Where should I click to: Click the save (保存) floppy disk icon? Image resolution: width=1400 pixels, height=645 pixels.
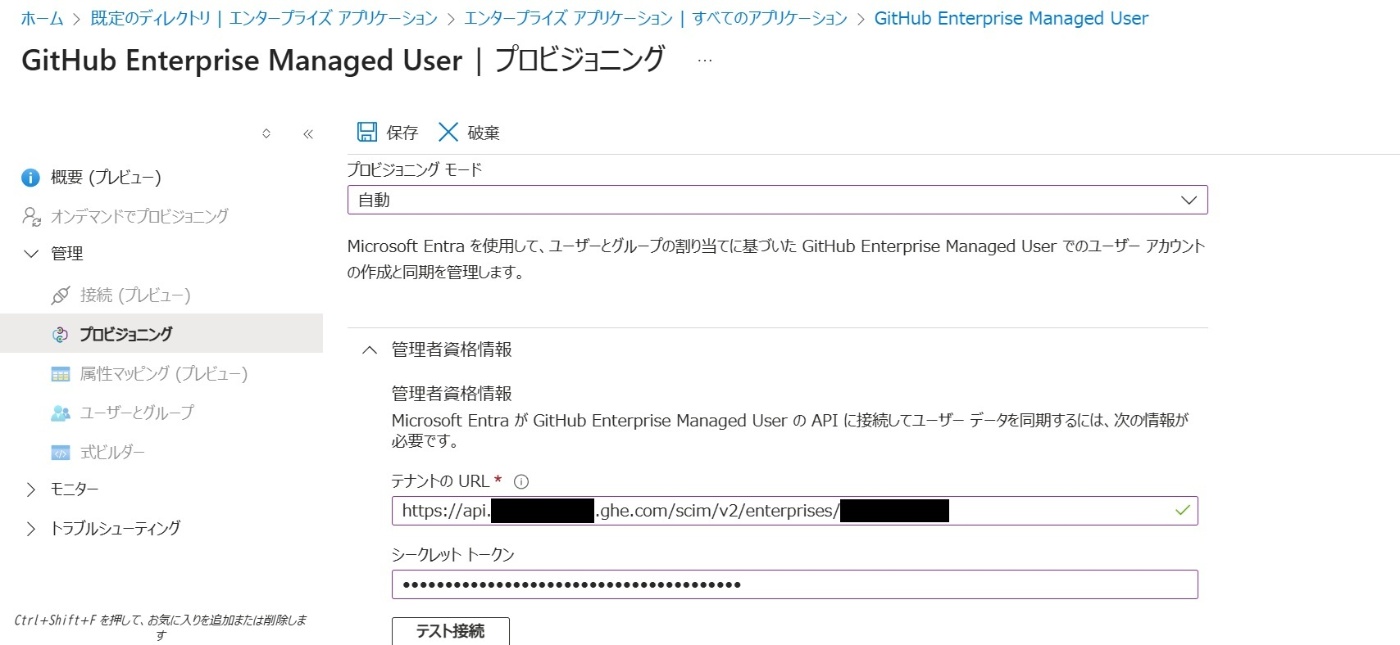367,132
